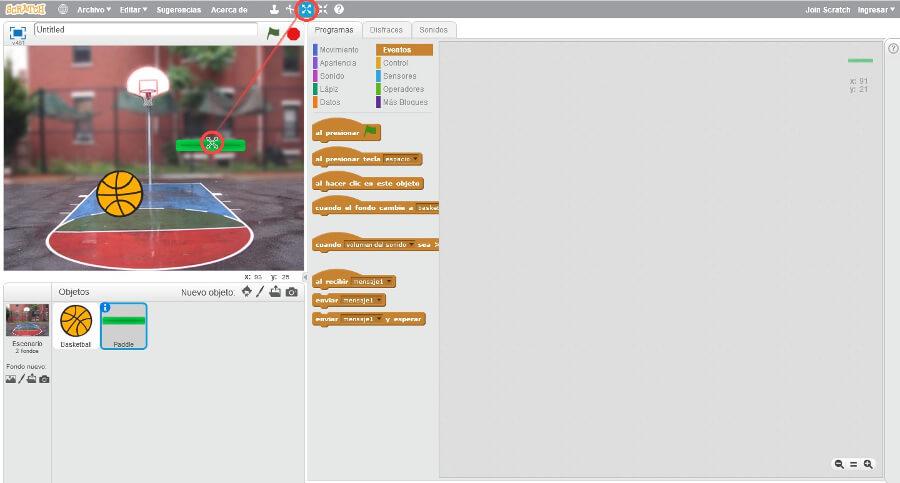Take a new backdrop photo with camera

point(44,379)
